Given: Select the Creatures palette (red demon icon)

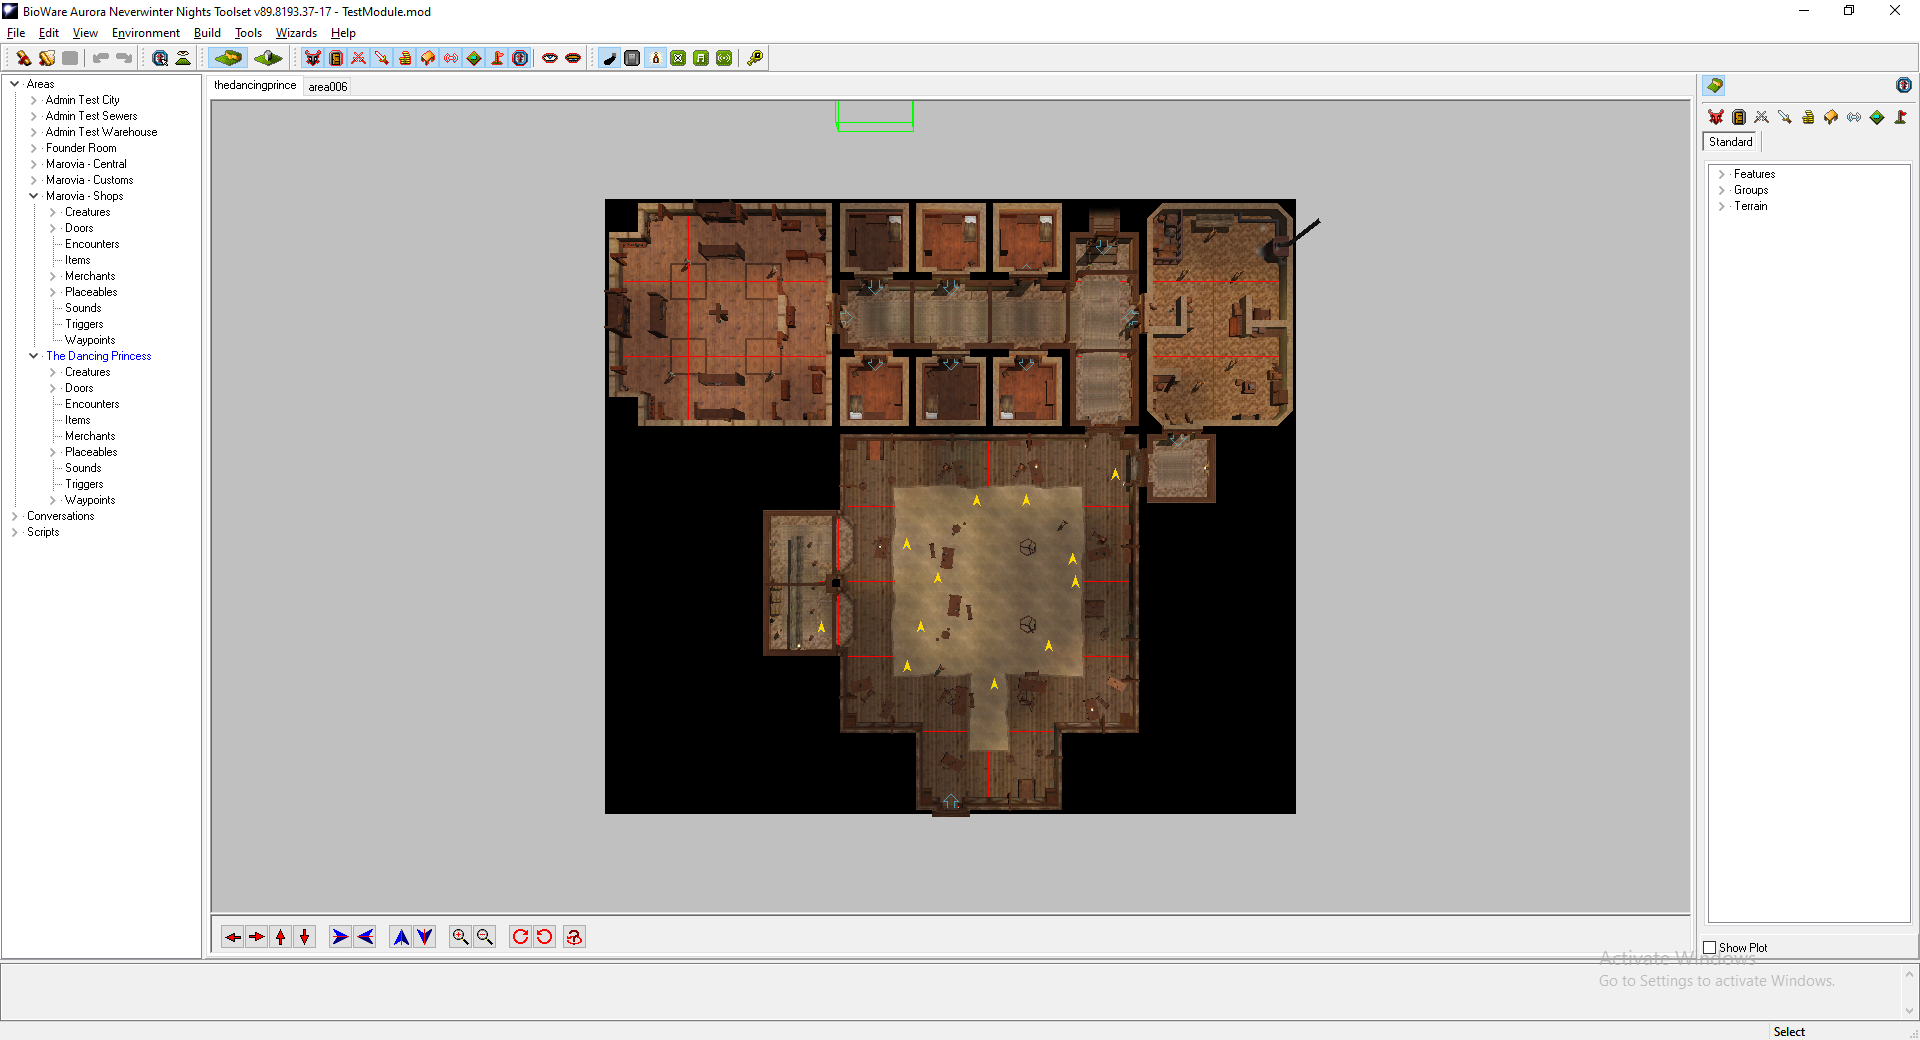Looking at the screenshot, I should click(x=1716, y=117).
